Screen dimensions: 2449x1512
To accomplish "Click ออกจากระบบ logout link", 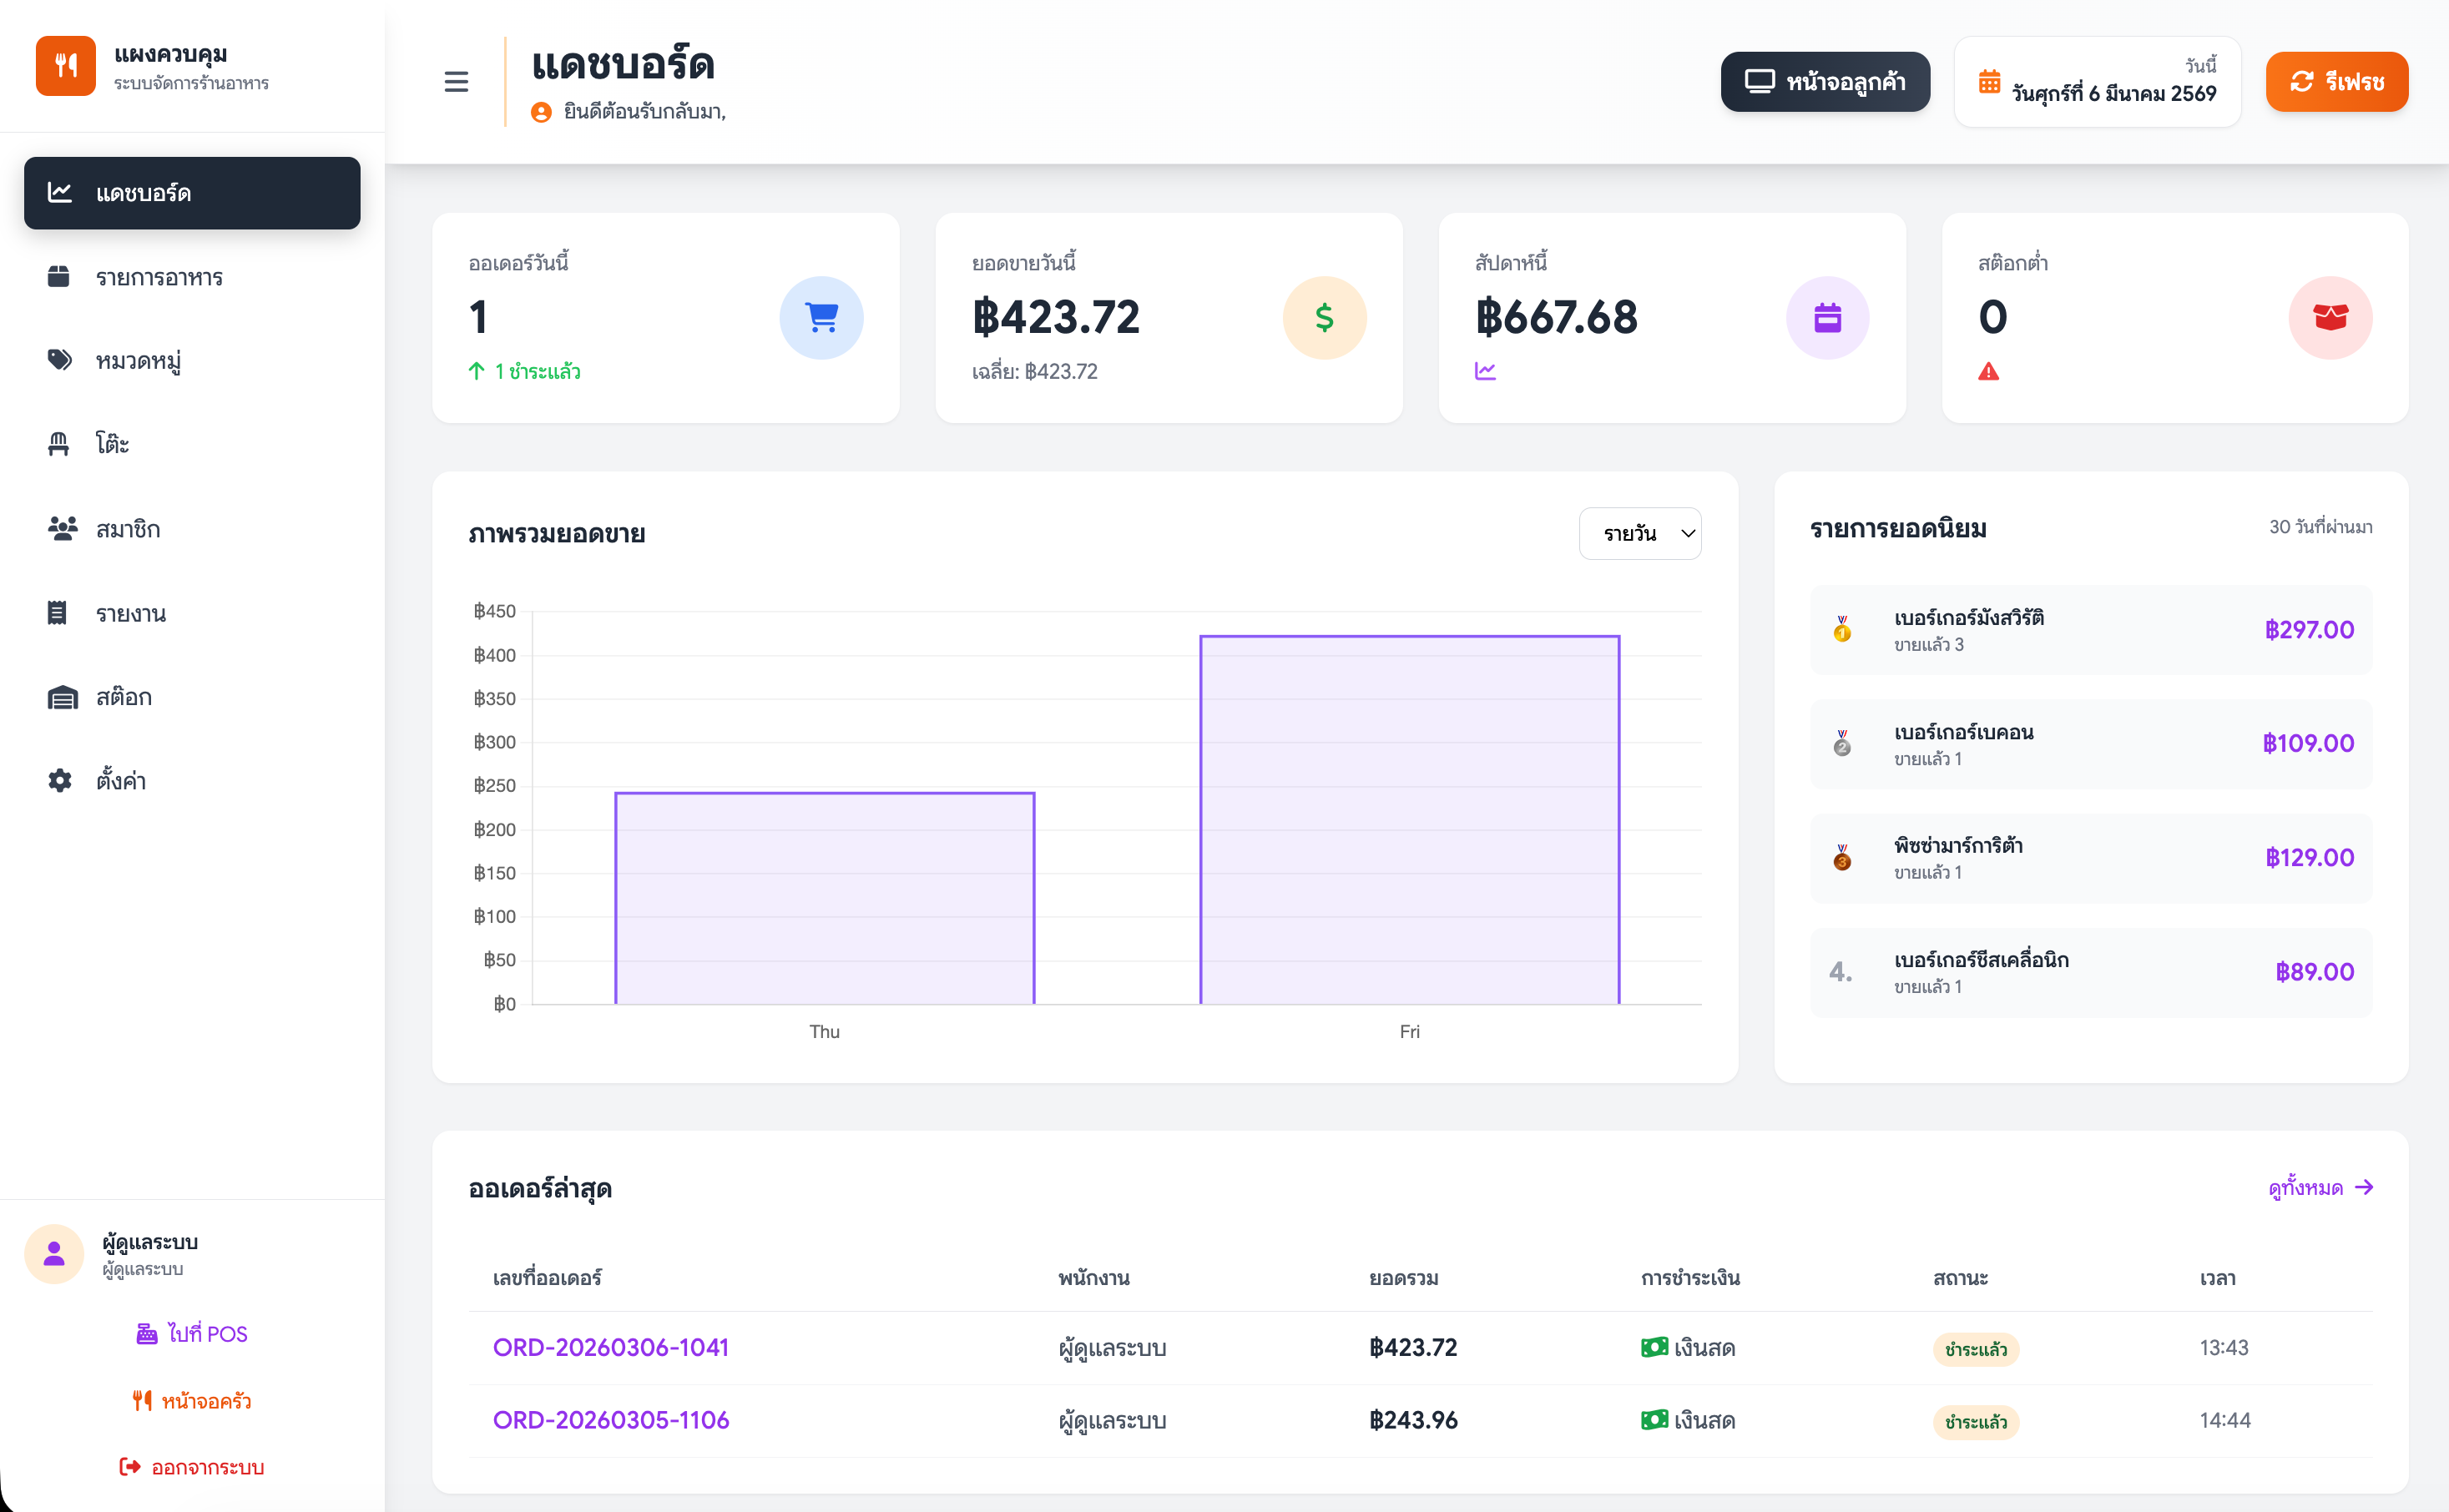I will tap(192, 1466).
